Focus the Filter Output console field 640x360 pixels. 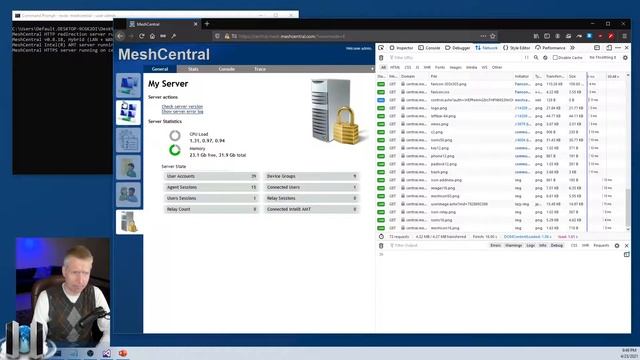coord(437,246)
